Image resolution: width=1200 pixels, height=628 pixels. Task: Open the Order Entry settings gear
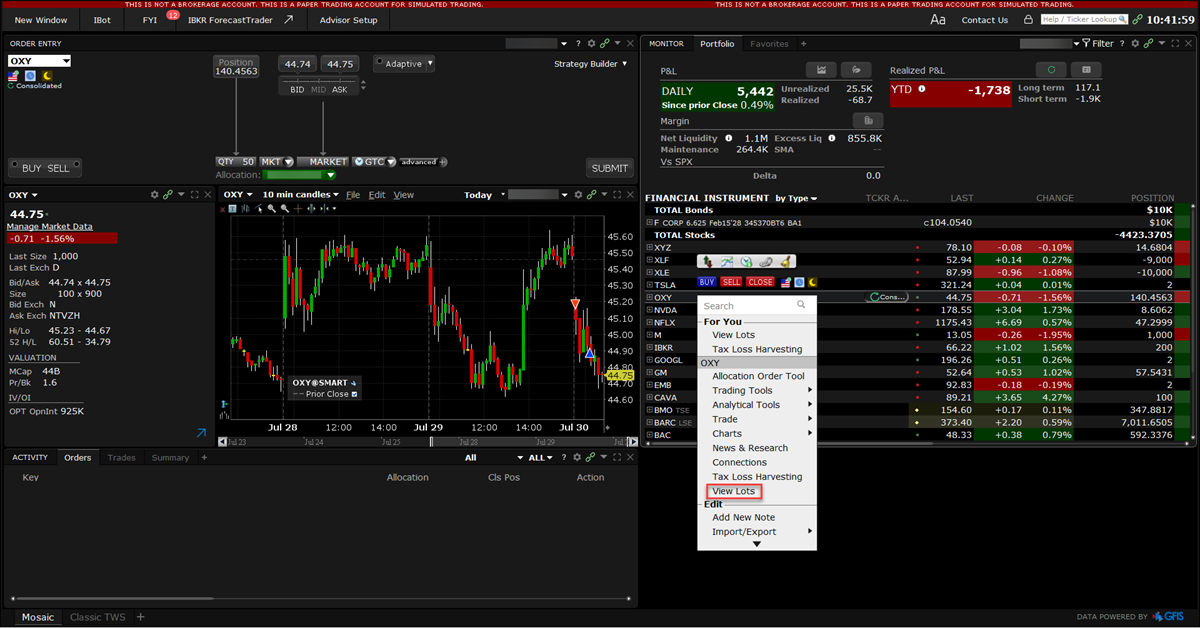click(x=591, y=44)
